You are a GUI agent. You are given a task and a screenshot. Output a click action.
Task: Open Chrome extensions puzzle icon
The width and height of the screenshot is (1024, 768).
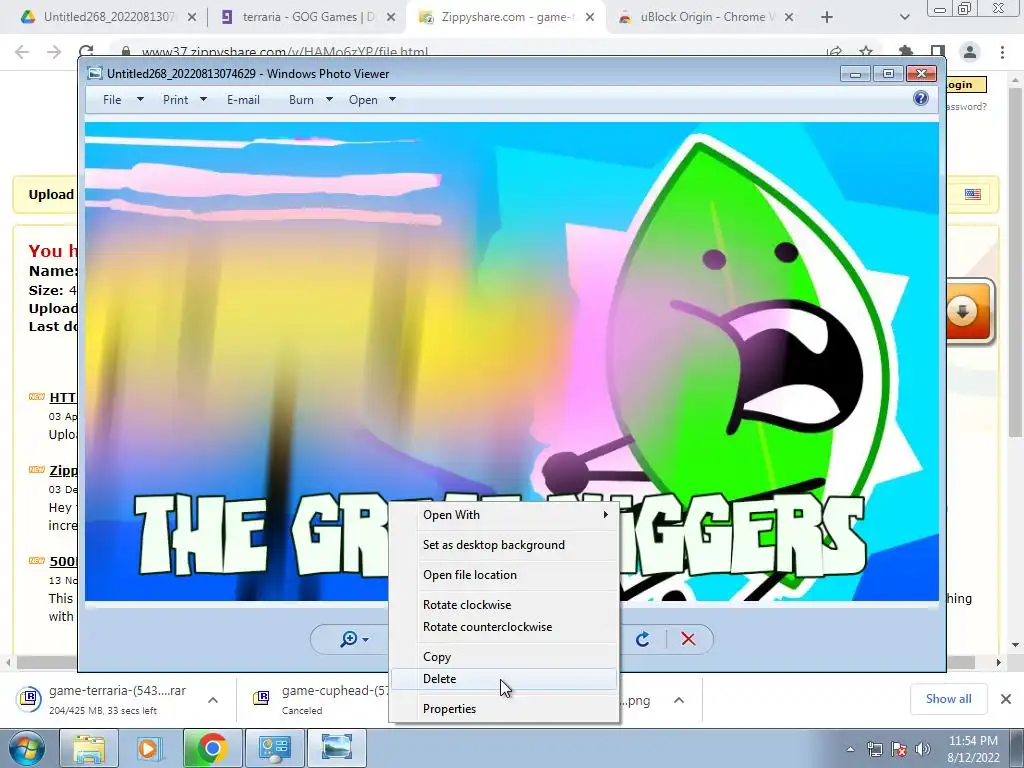click(x=906, y=52)
